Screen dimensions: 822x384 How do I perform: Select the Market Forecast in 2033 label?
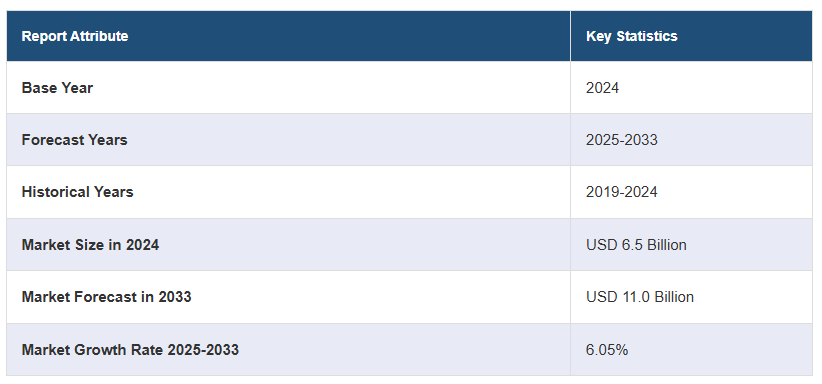tap(106, 297)
